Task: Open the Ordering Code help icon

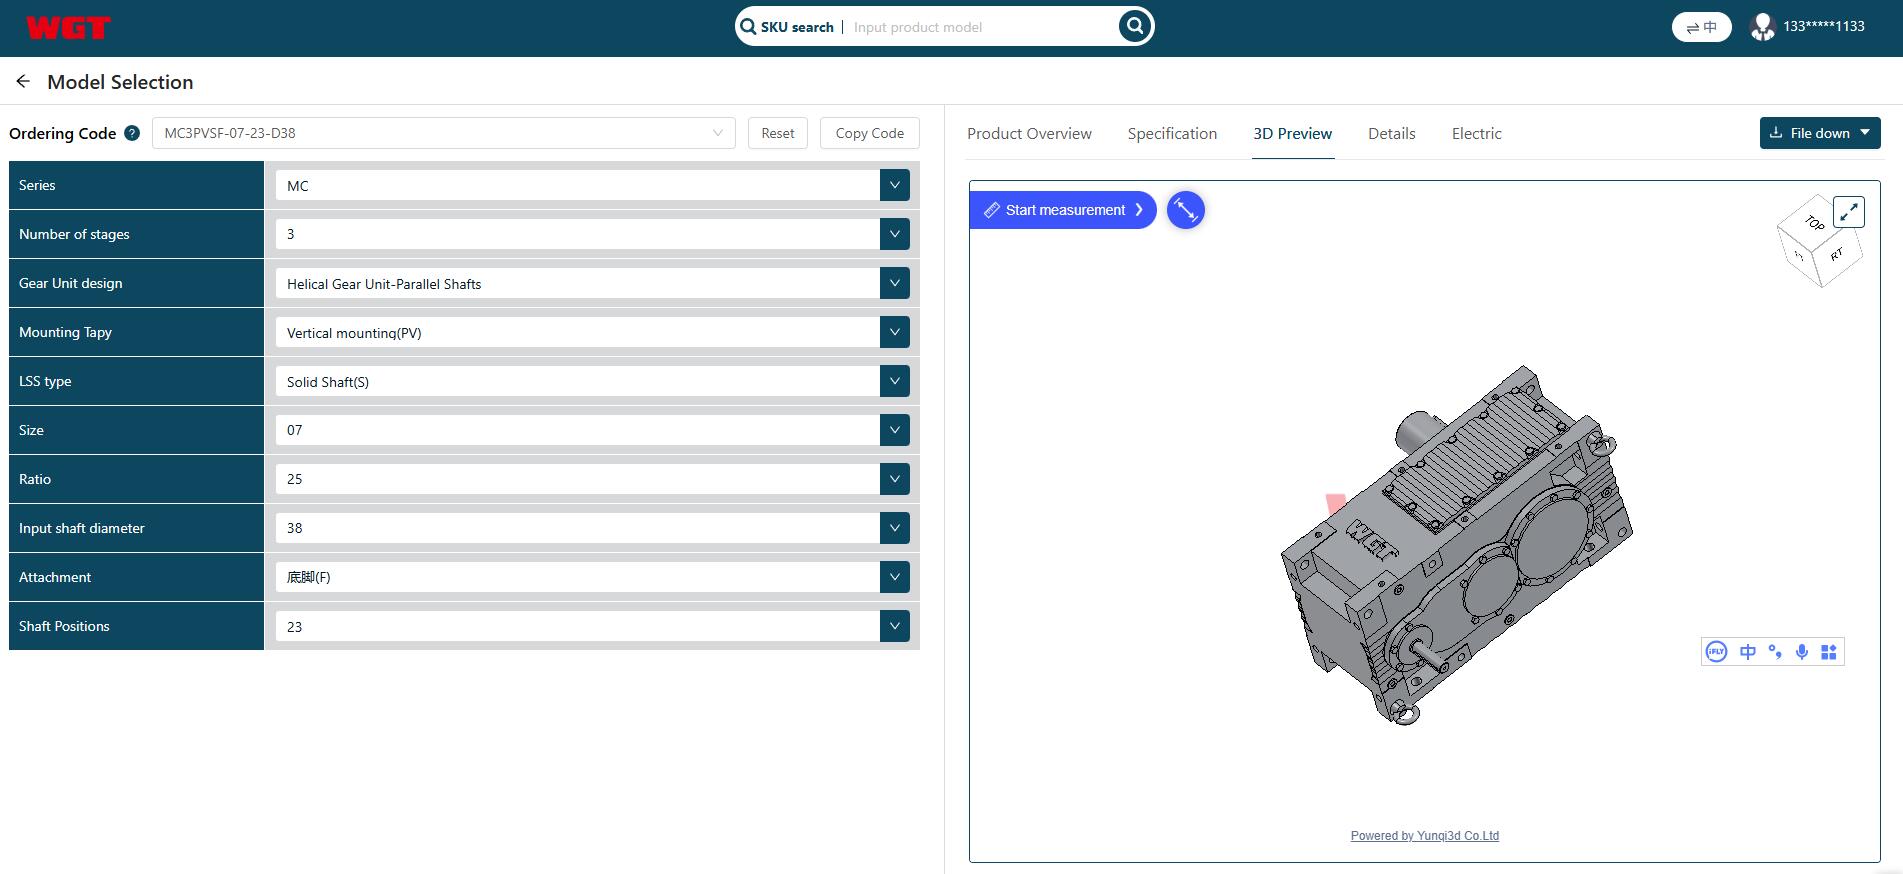Action: point(132,133)
